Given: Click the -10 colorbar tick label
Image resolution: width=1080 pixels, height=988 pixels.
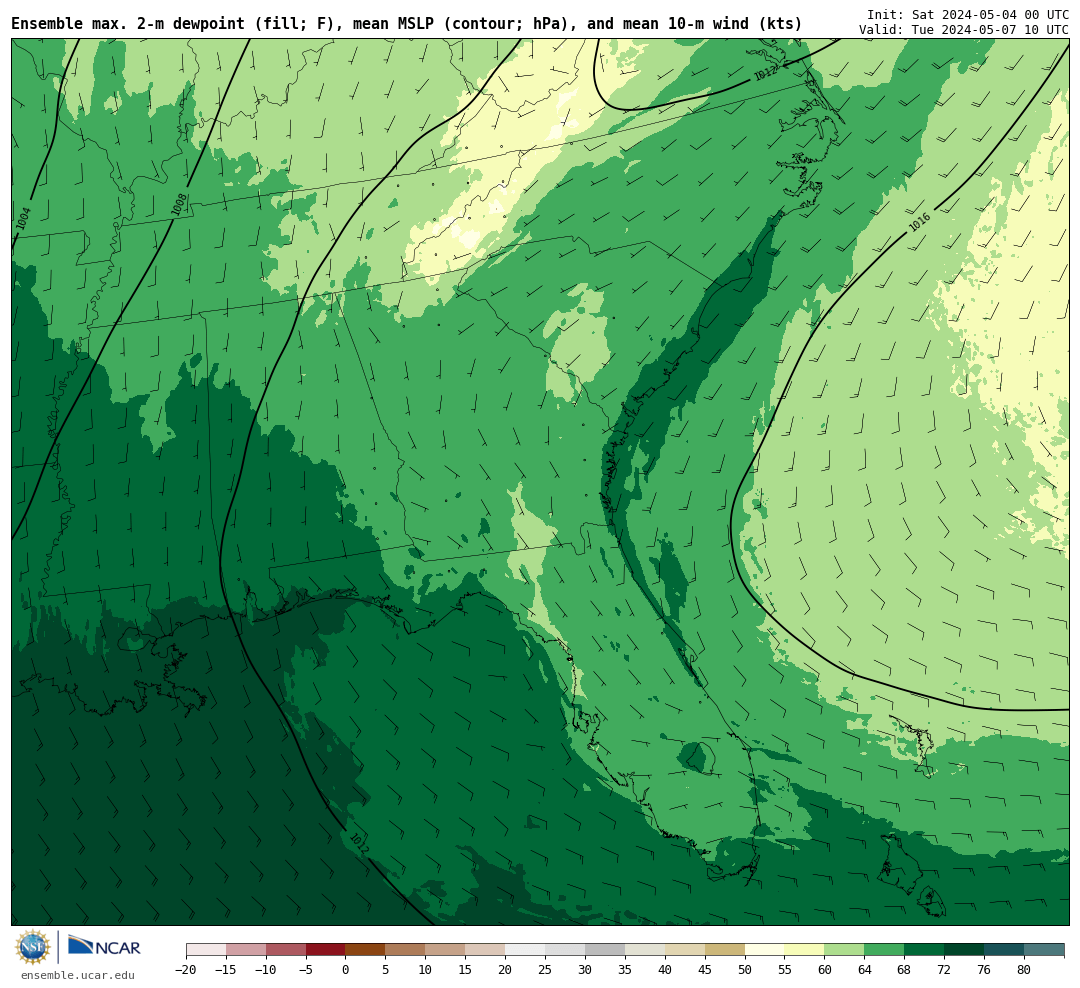Looking at the screenshot, I should click(x=266, y=970).
